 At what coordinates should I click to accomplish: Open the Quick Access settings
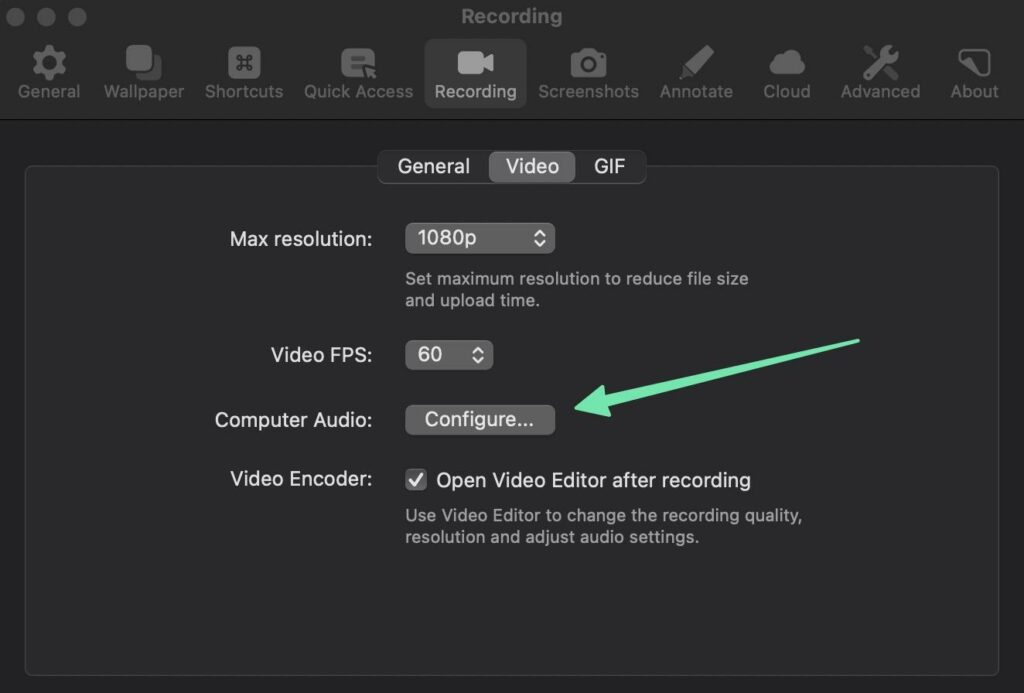(358, 65)
